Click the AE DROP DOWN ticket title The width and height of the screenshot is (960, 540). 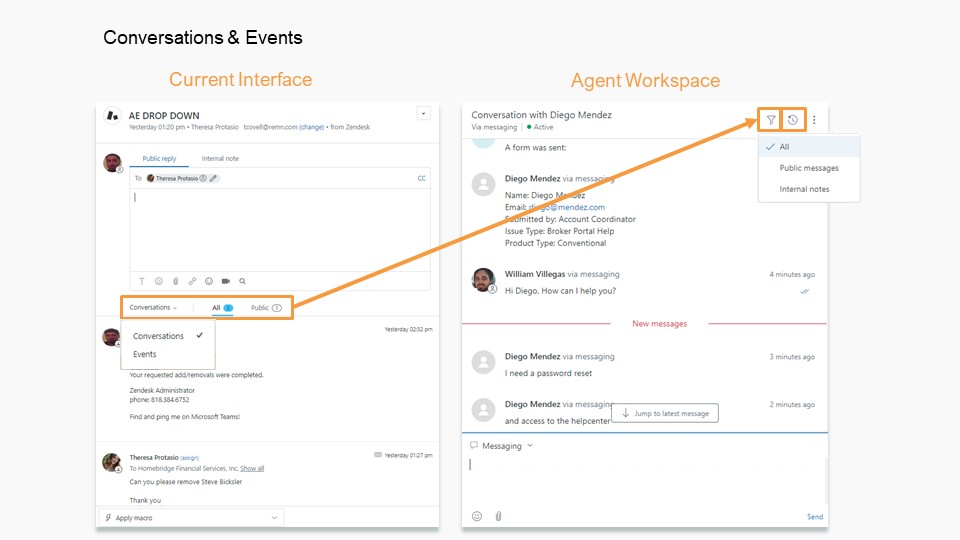[164, 116]
